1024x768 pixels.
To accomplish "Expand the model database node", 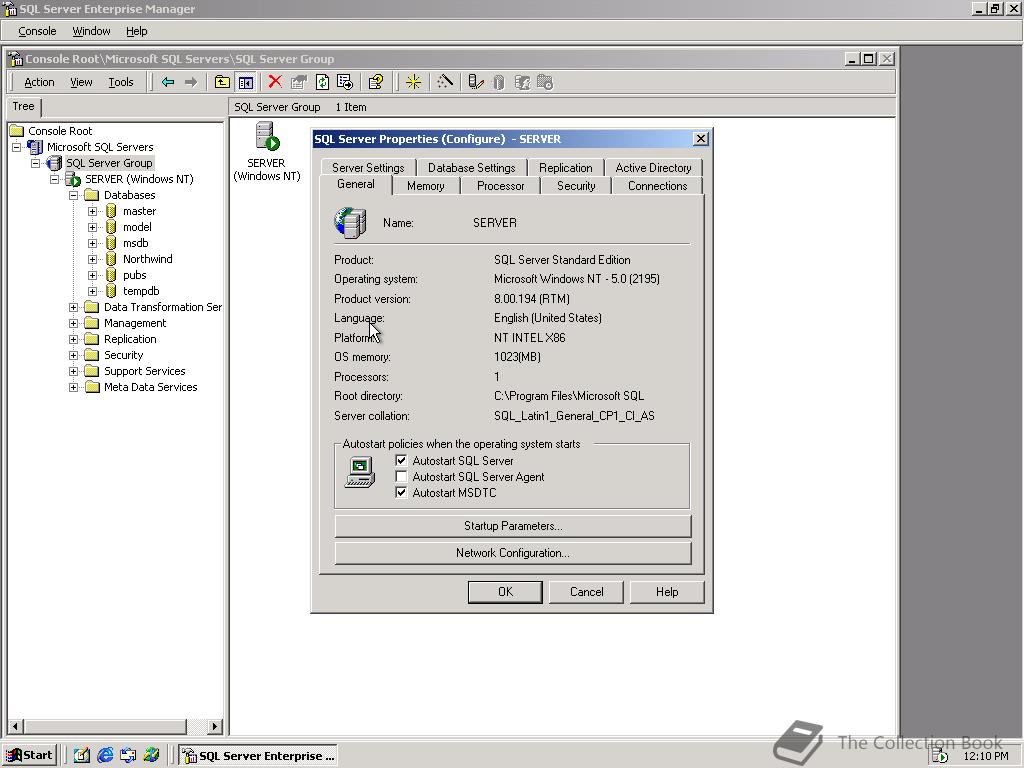I will (x=93, y=227).
